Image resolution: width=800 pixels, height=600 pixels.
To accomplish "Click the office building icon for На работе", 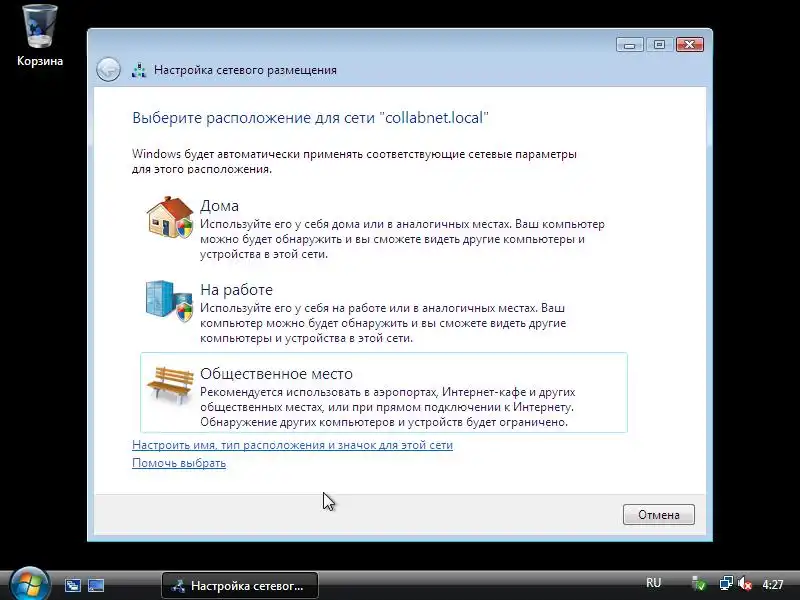I will click(x=170, y=302).
